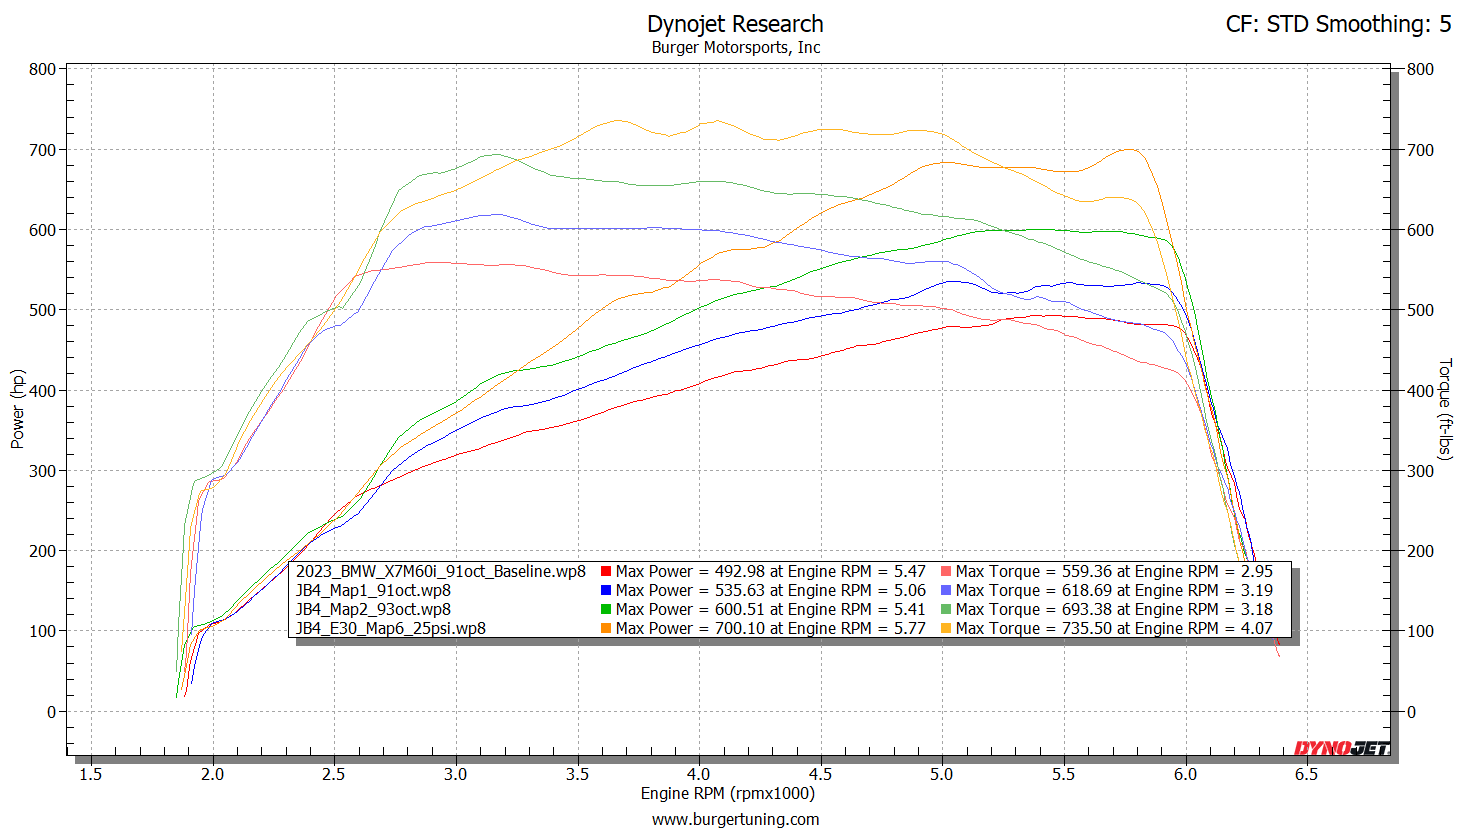
Task: Click the 200 tick on the Torque axis
Action: (1420, 551)
